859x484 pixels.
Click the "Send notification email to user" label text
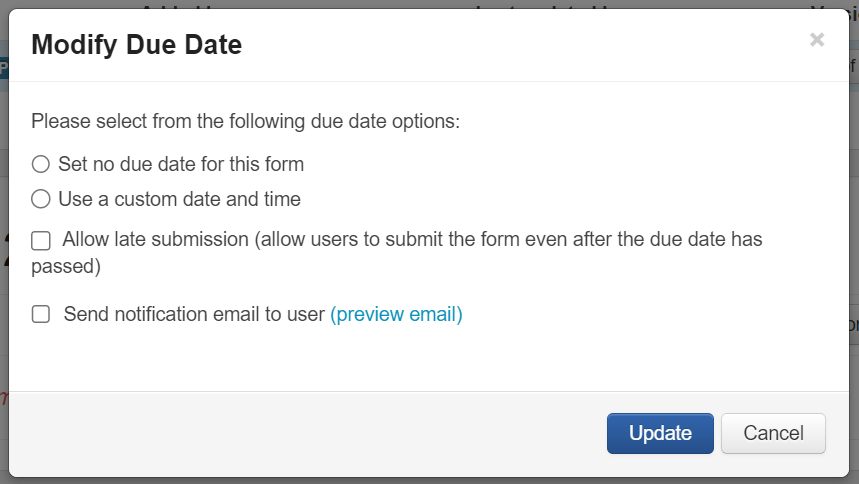pos(195,314)
